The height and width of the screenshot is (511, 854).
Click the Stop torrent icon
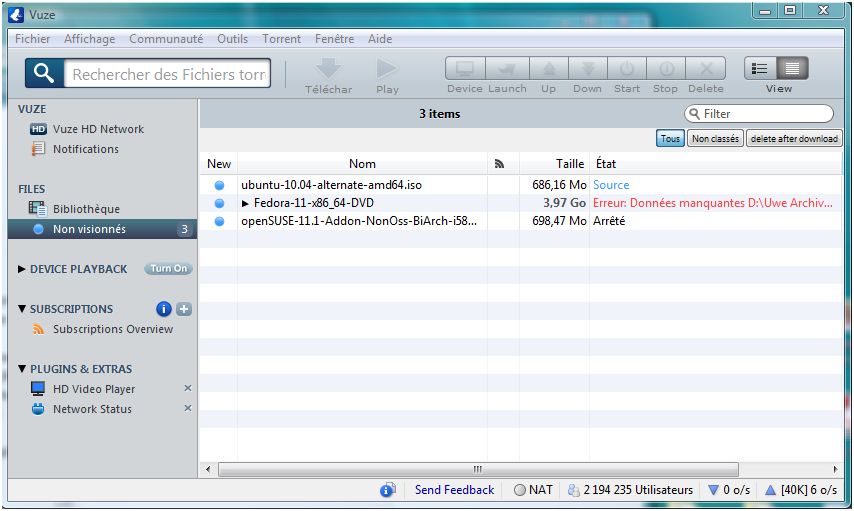[665, 69]
